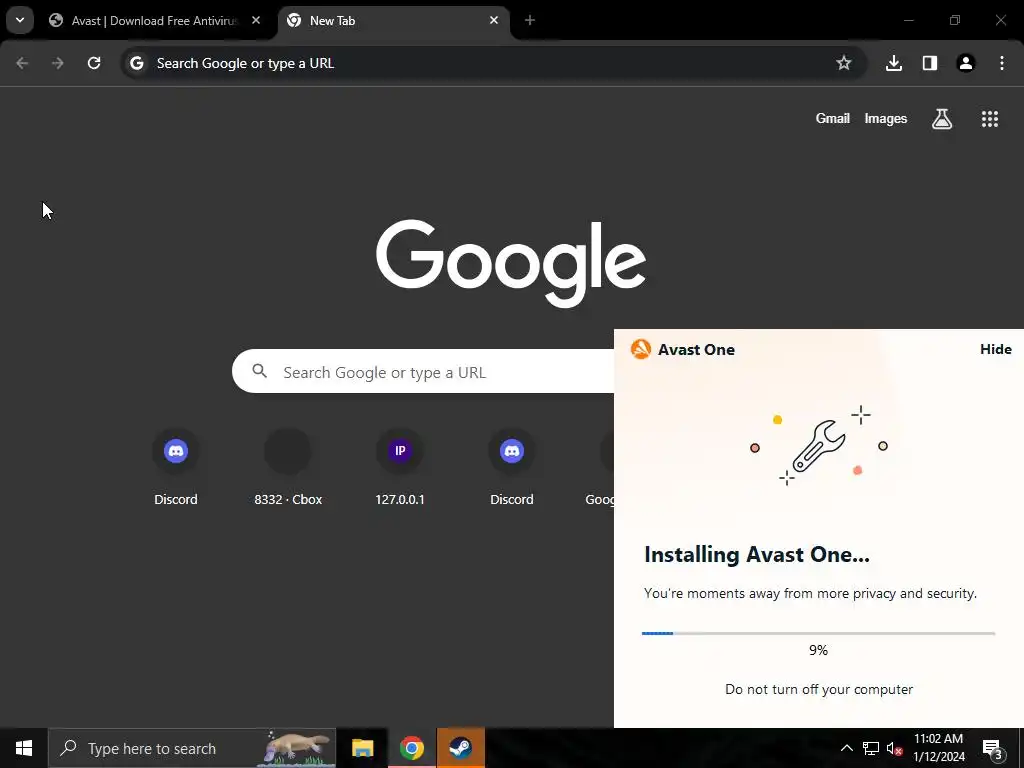
Task: Toggle the Chrome side panel
Action: pos(930,63)
